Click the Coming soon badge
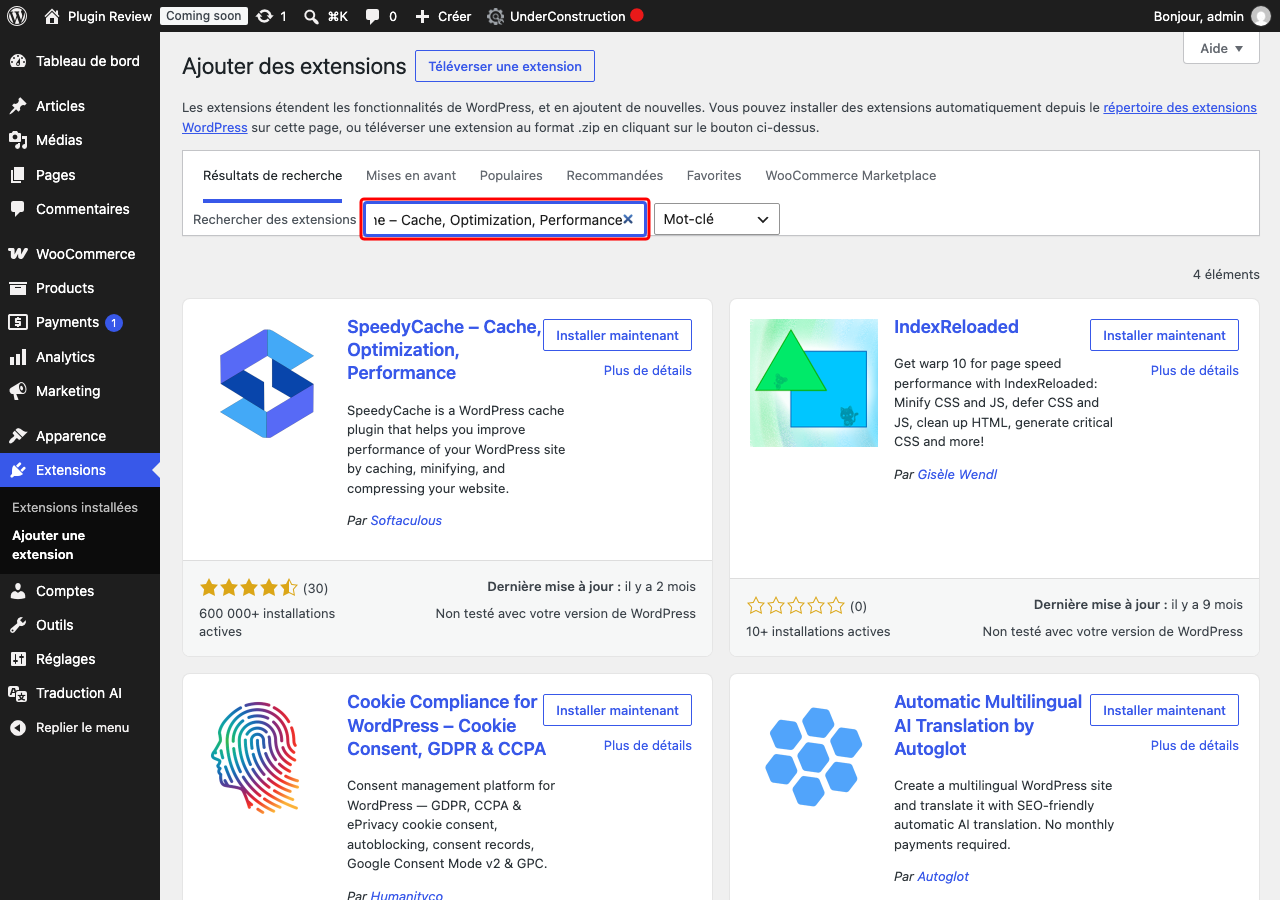The image size is (1280, 900). tap(204, 16)
